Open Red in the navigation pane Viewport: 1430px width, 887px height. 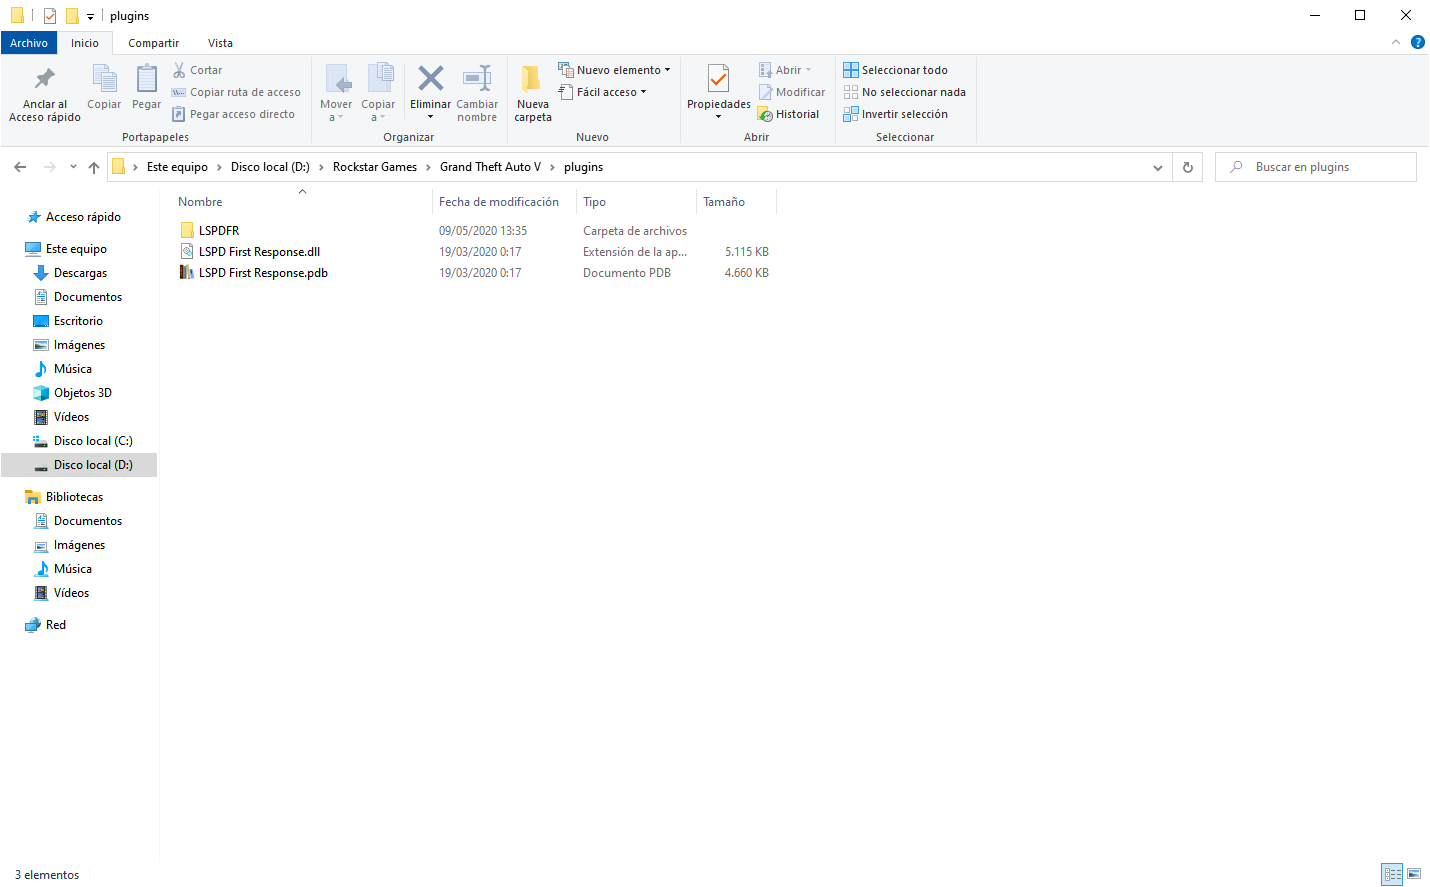(x=56, y=625)
